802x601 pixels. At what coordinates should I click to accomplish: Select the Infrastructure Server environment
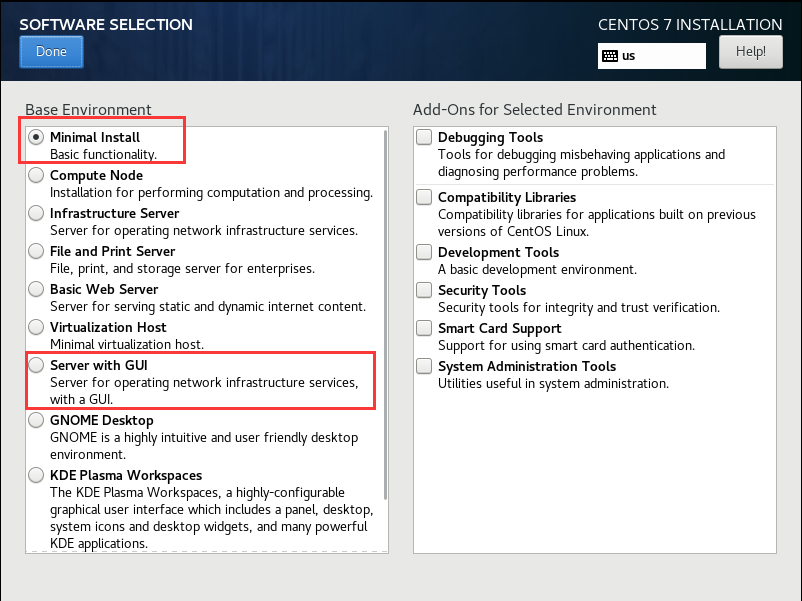tap(36, 212)
